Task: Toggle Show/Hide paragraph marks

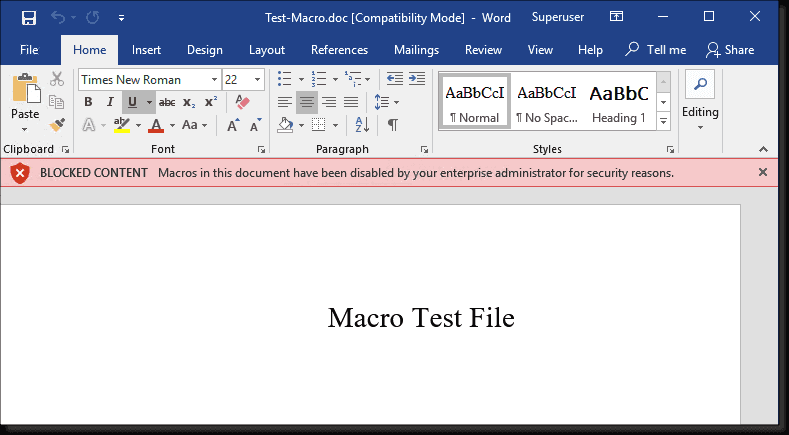Action: point(392,125)
